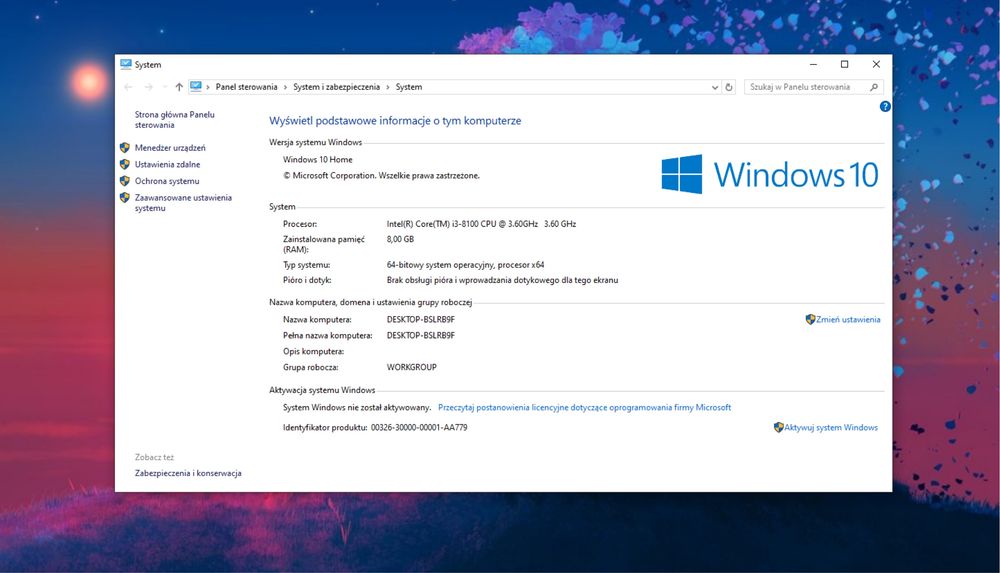Select System i zabezpieczenia breadcrumb

click(336, 87)
